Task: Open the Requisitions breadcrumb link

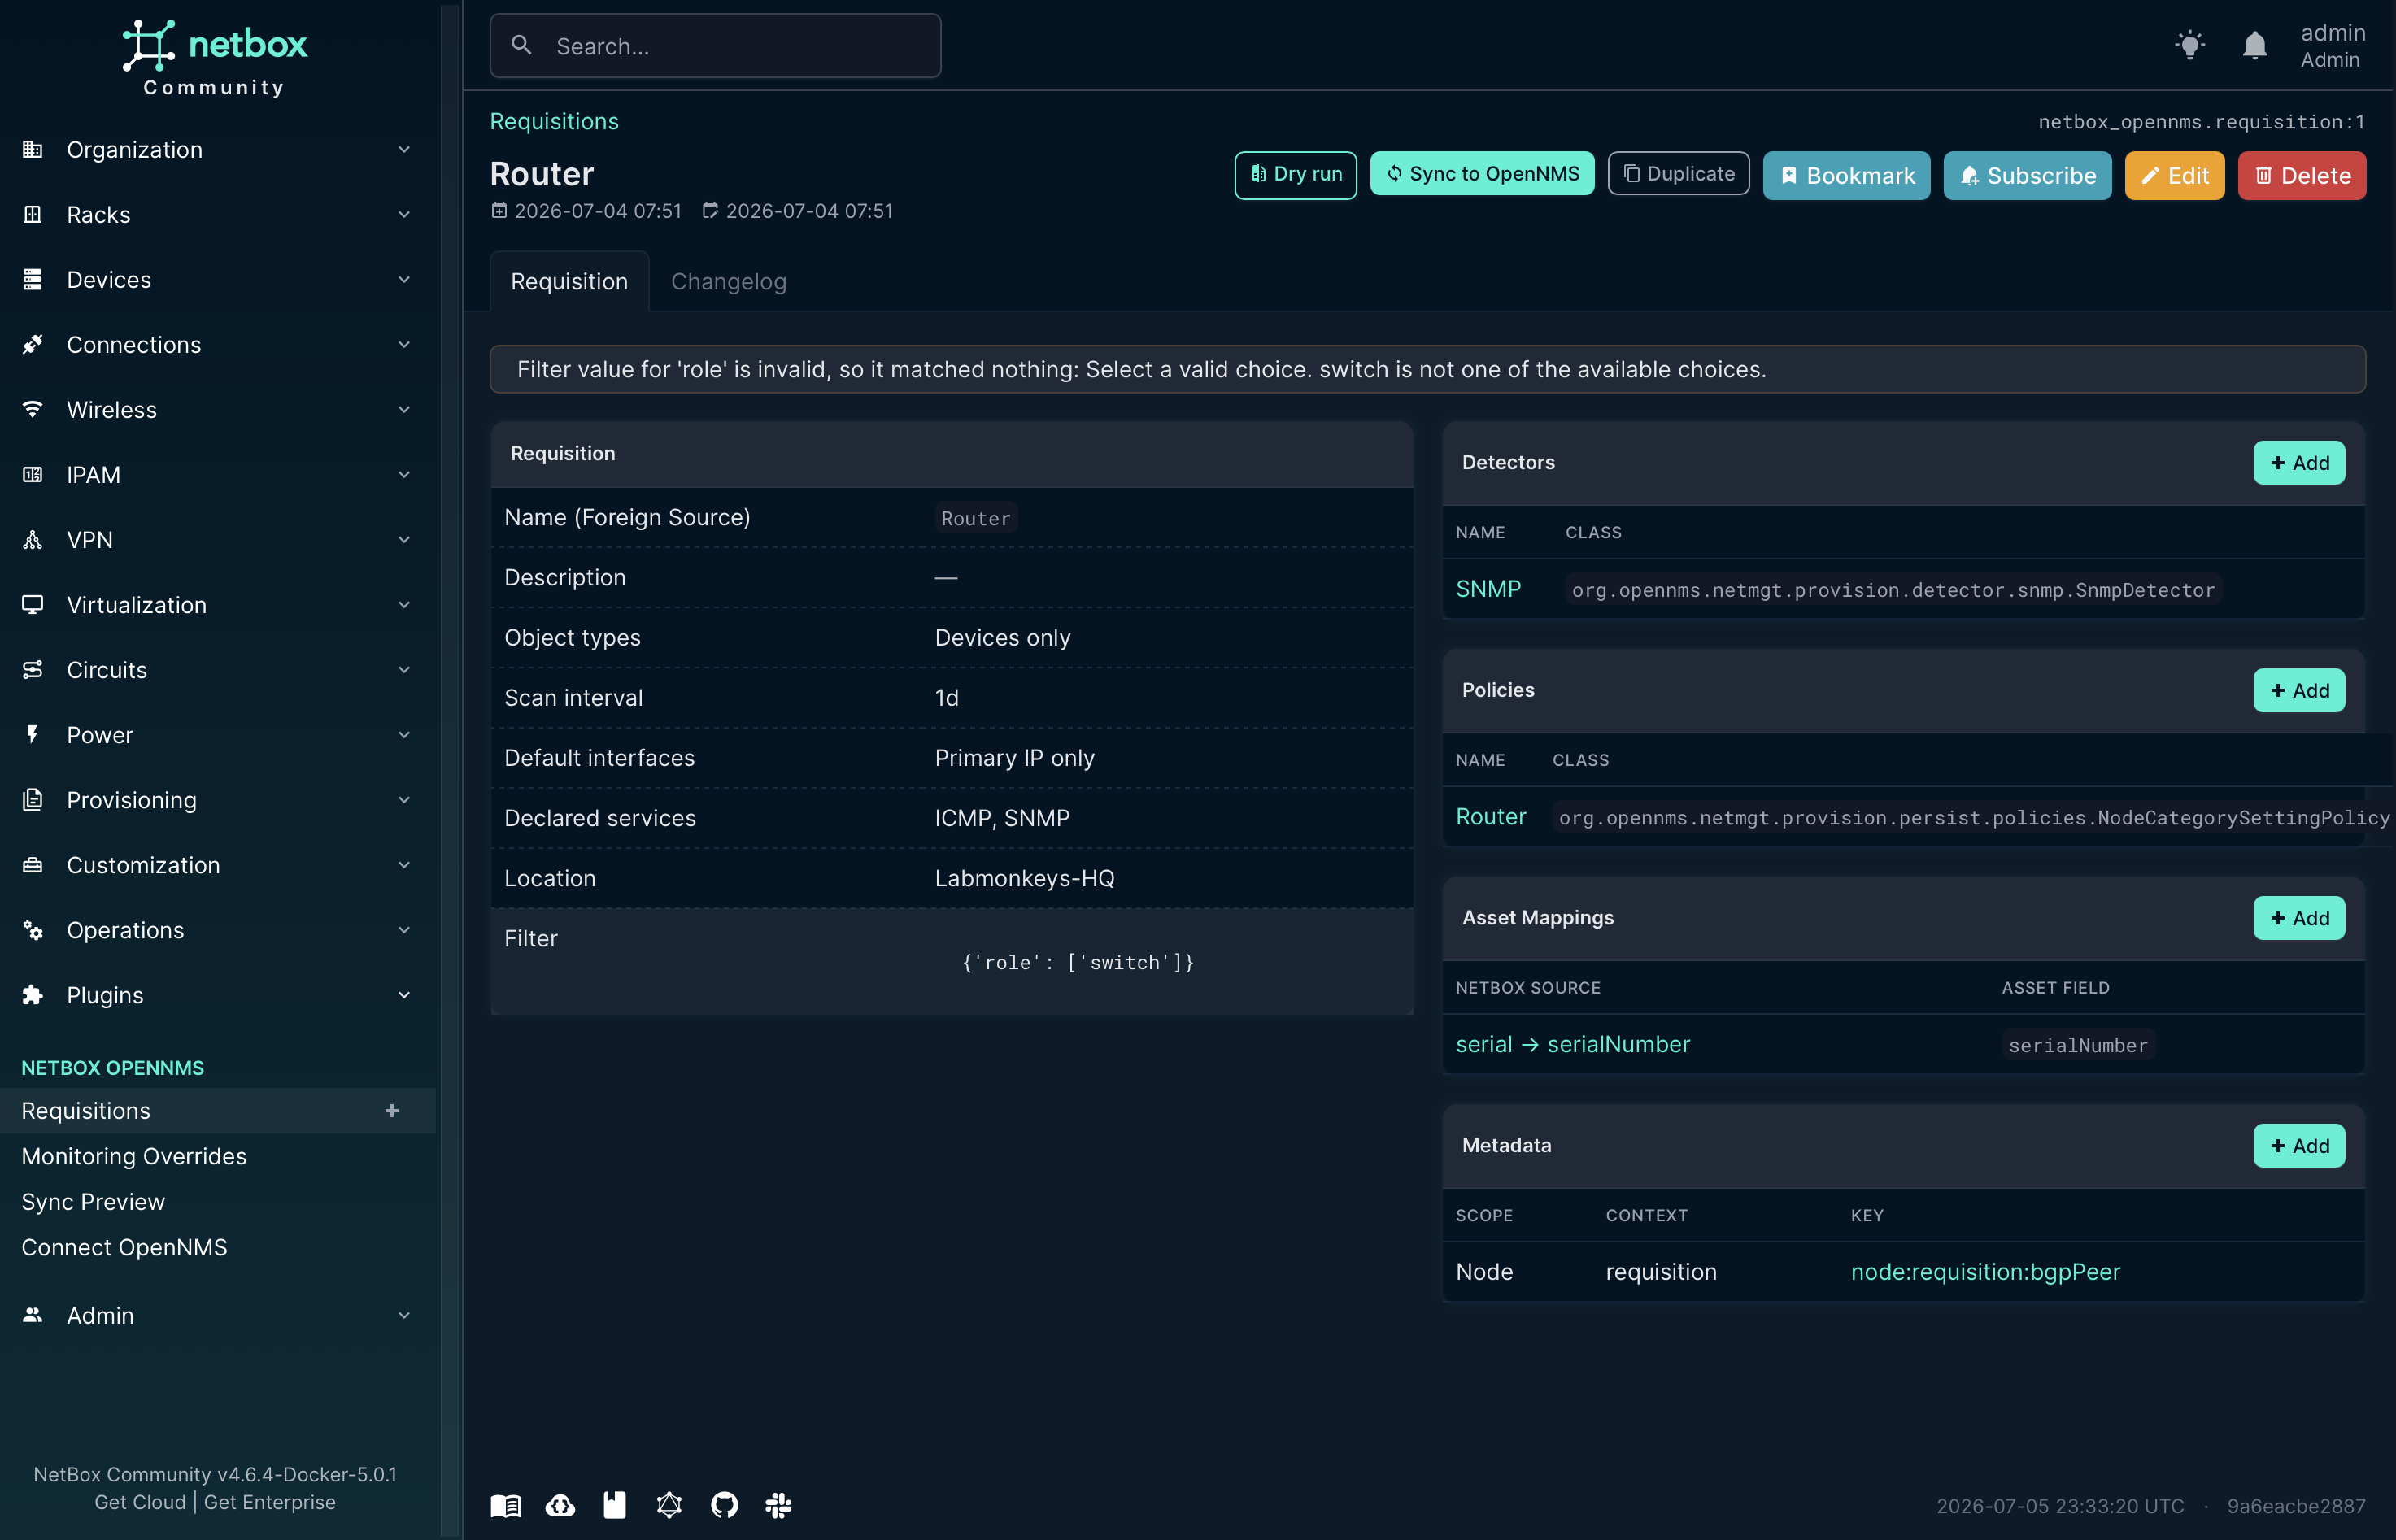Action: coord(554,121)
